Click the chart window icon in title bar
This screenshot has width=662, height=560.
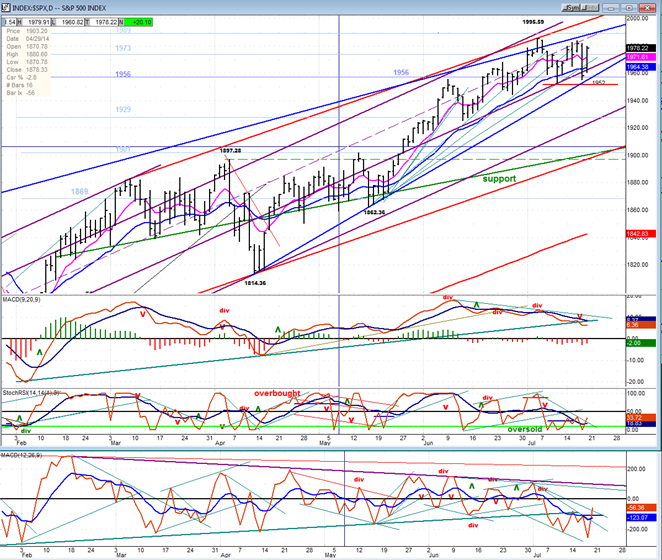[x=5, y=8]
